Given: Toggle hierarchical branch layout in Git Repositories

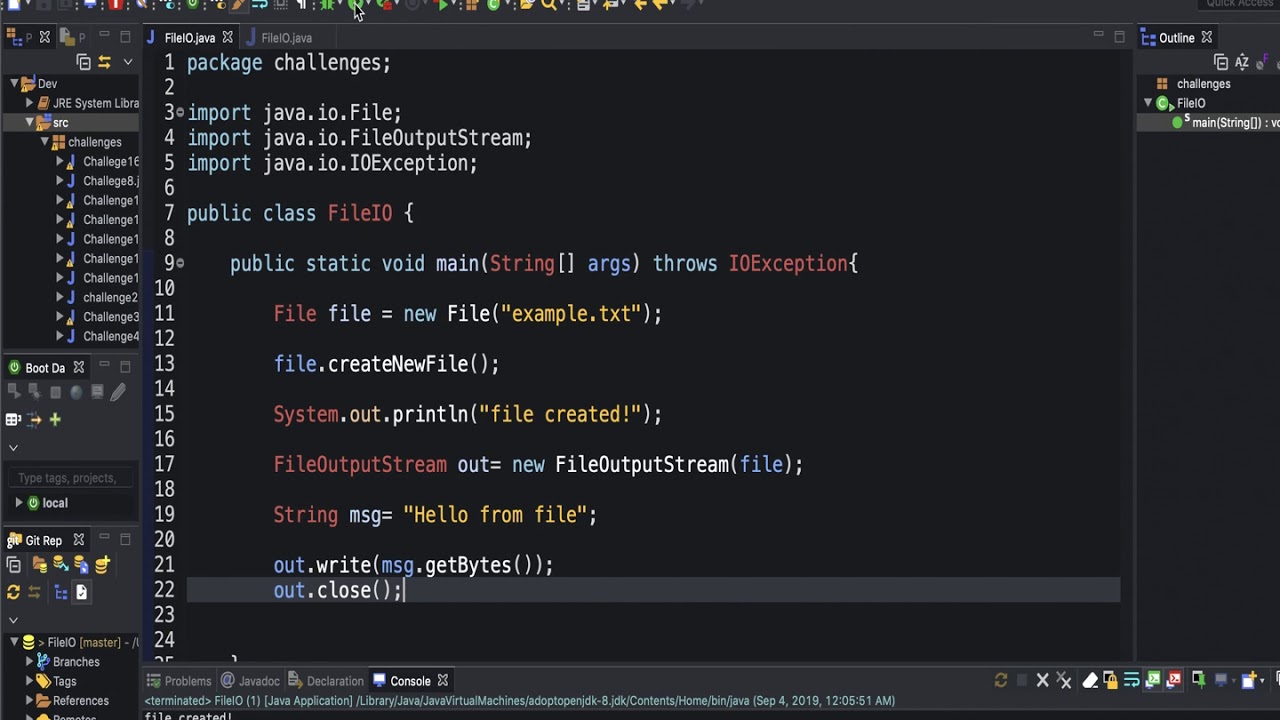Looking at the screenshot, I should [61, 592].
